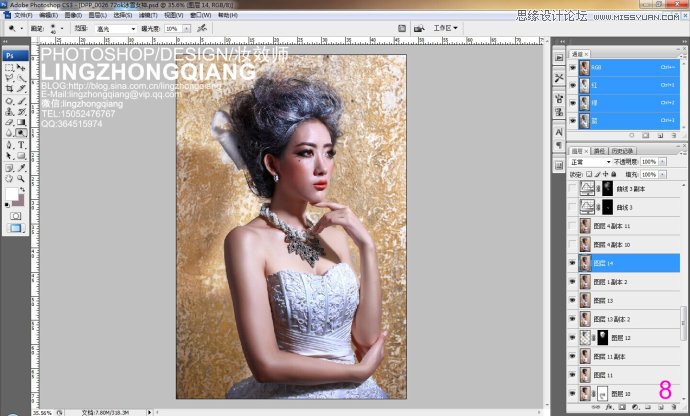Viewport: 690px width, 416px height.
Task: Open the fill slider arrow
Action: pyautogui.click(x=662, y=175)
